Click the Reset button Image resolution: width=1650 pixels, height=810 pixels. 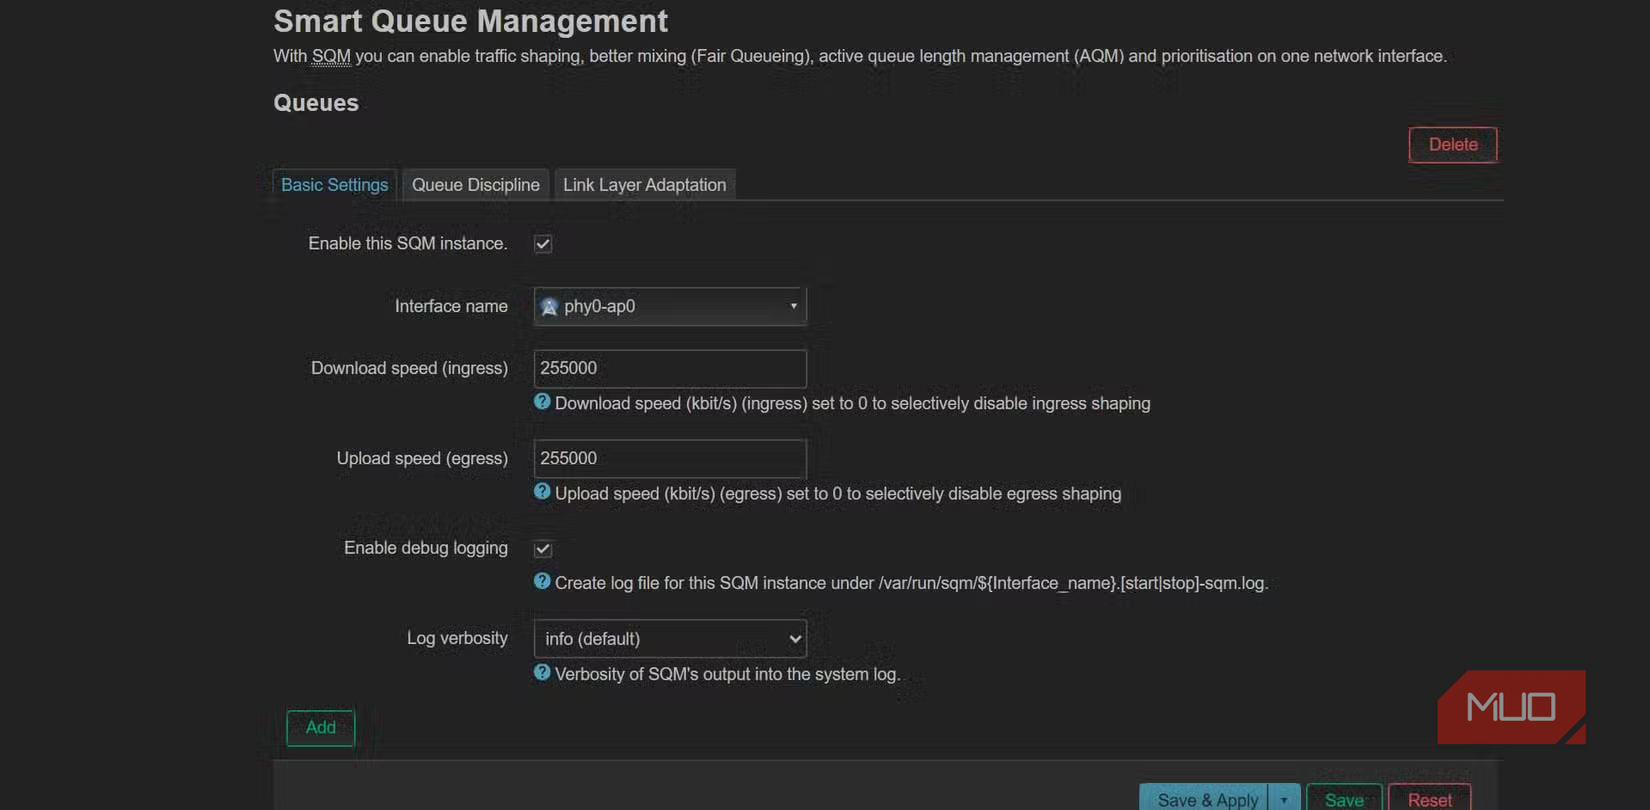(1429, 799)
